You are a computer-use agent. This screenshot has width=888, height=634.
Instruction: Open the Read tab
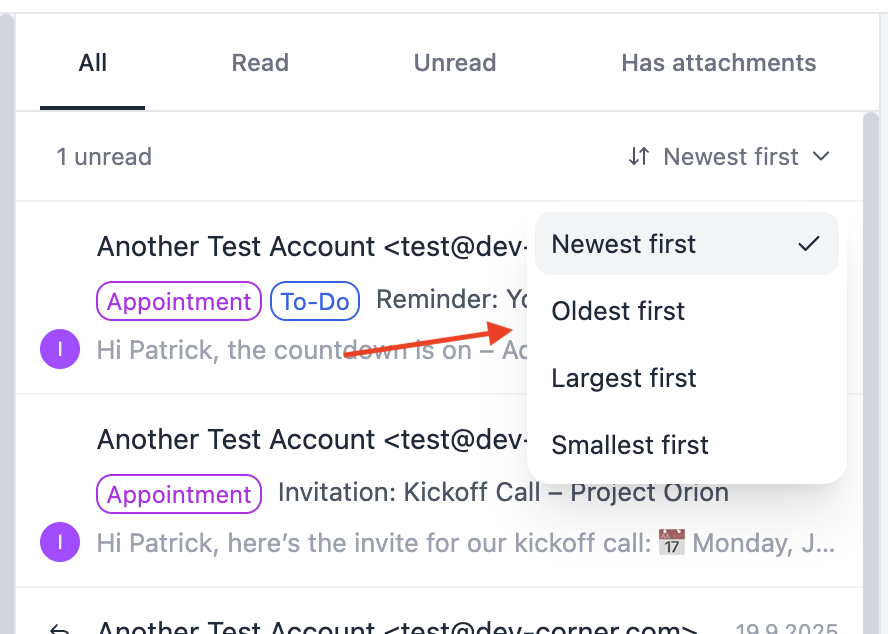[260, 63]
